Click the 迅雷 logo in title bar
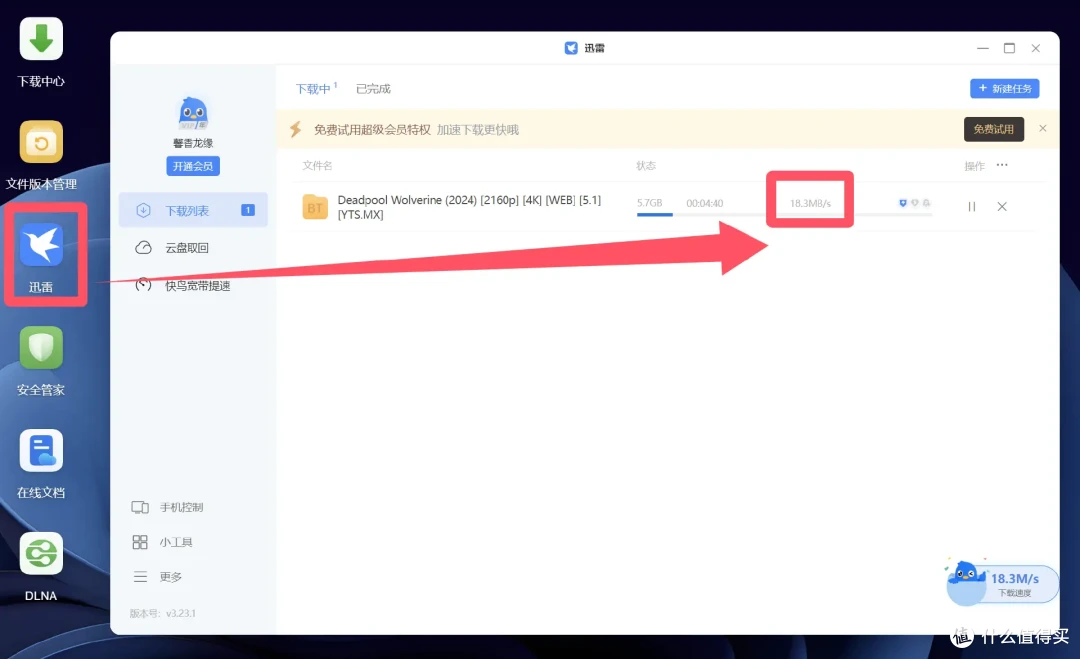 (x=571, y=48)
